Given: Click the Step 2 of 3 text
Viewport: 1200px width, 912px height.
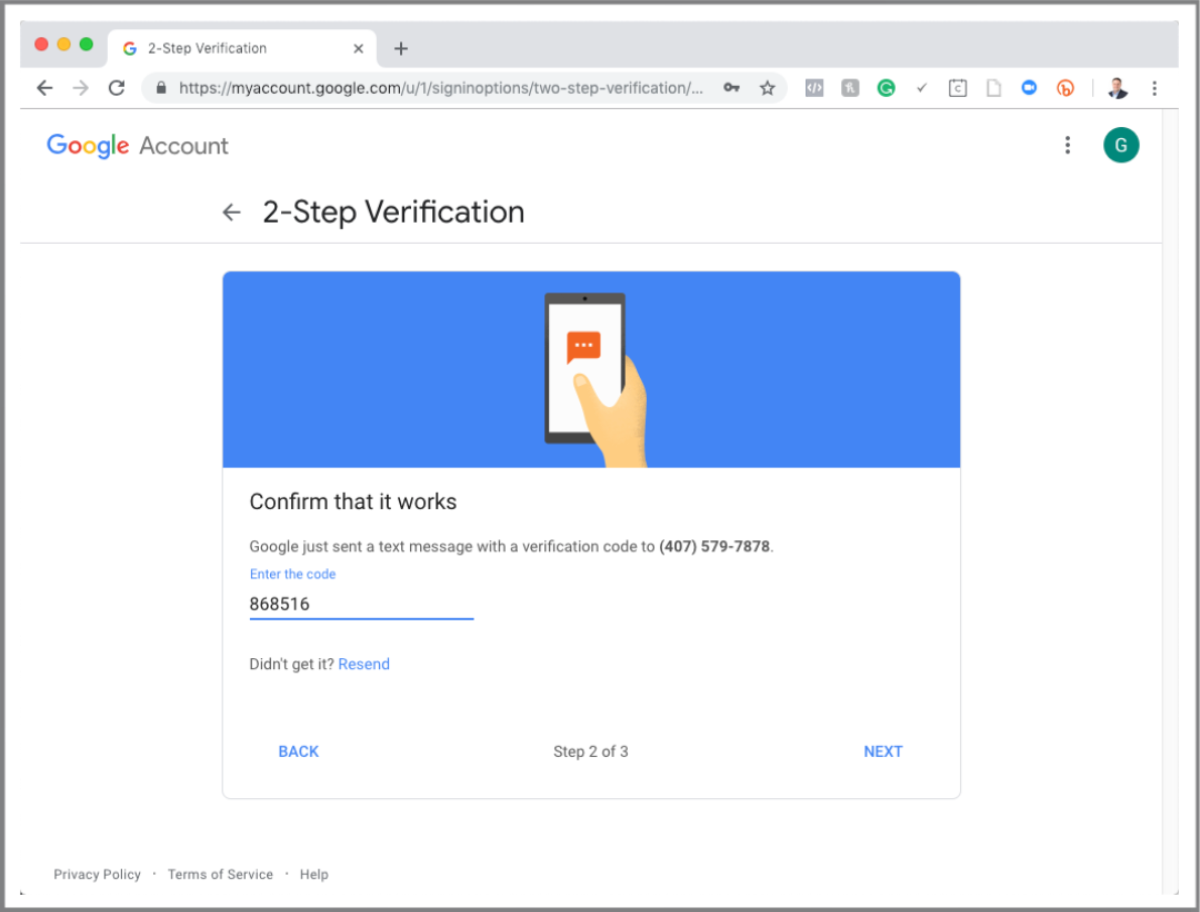Looking at the screenshot, I should click(591, 752).
